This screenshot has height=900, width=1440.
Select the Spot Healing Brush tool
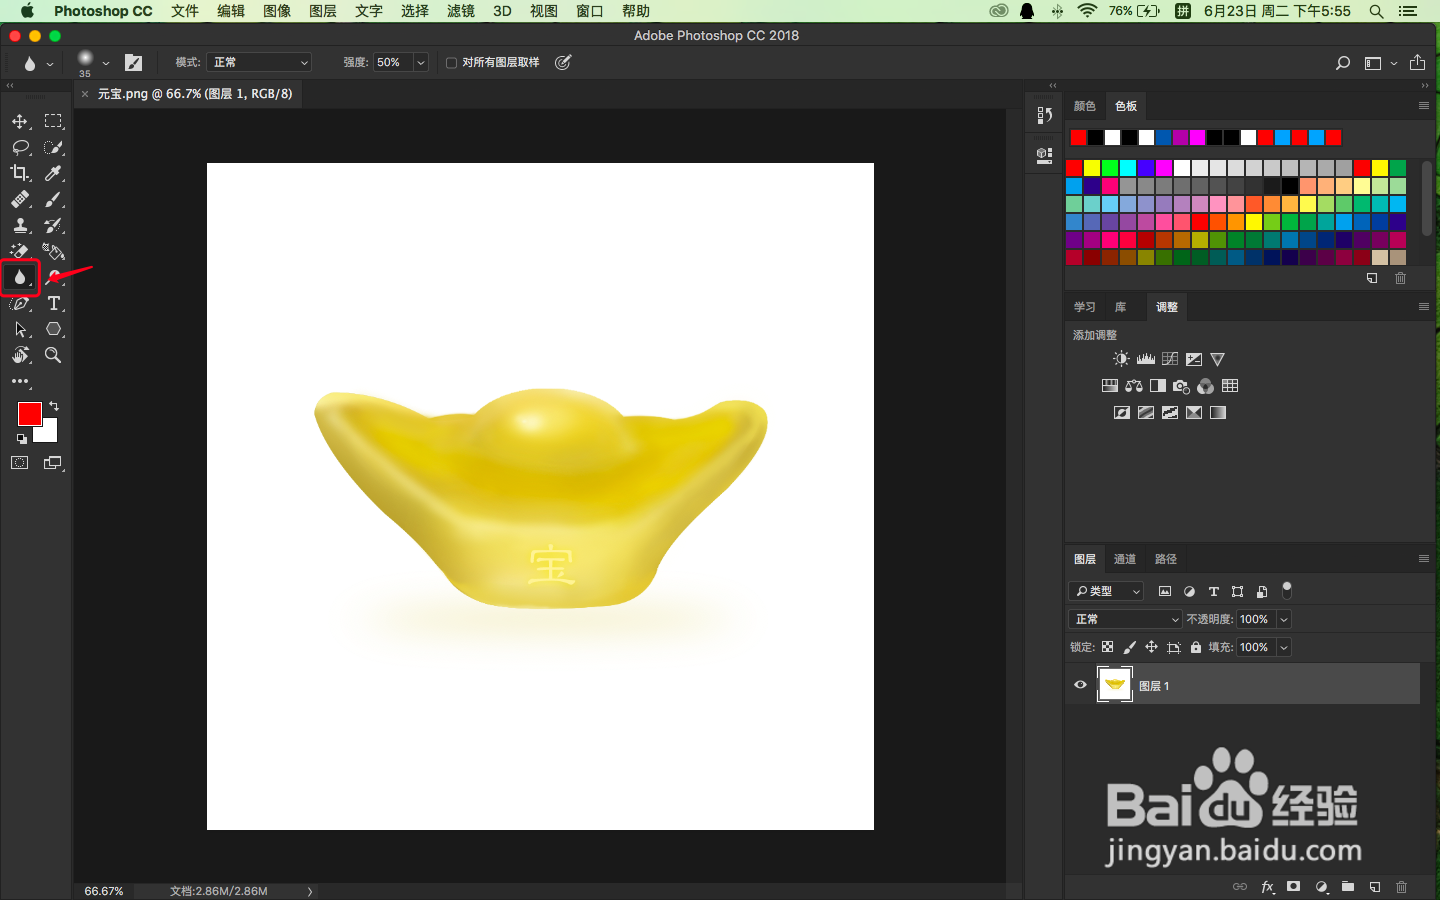click(x=20, y=199)
